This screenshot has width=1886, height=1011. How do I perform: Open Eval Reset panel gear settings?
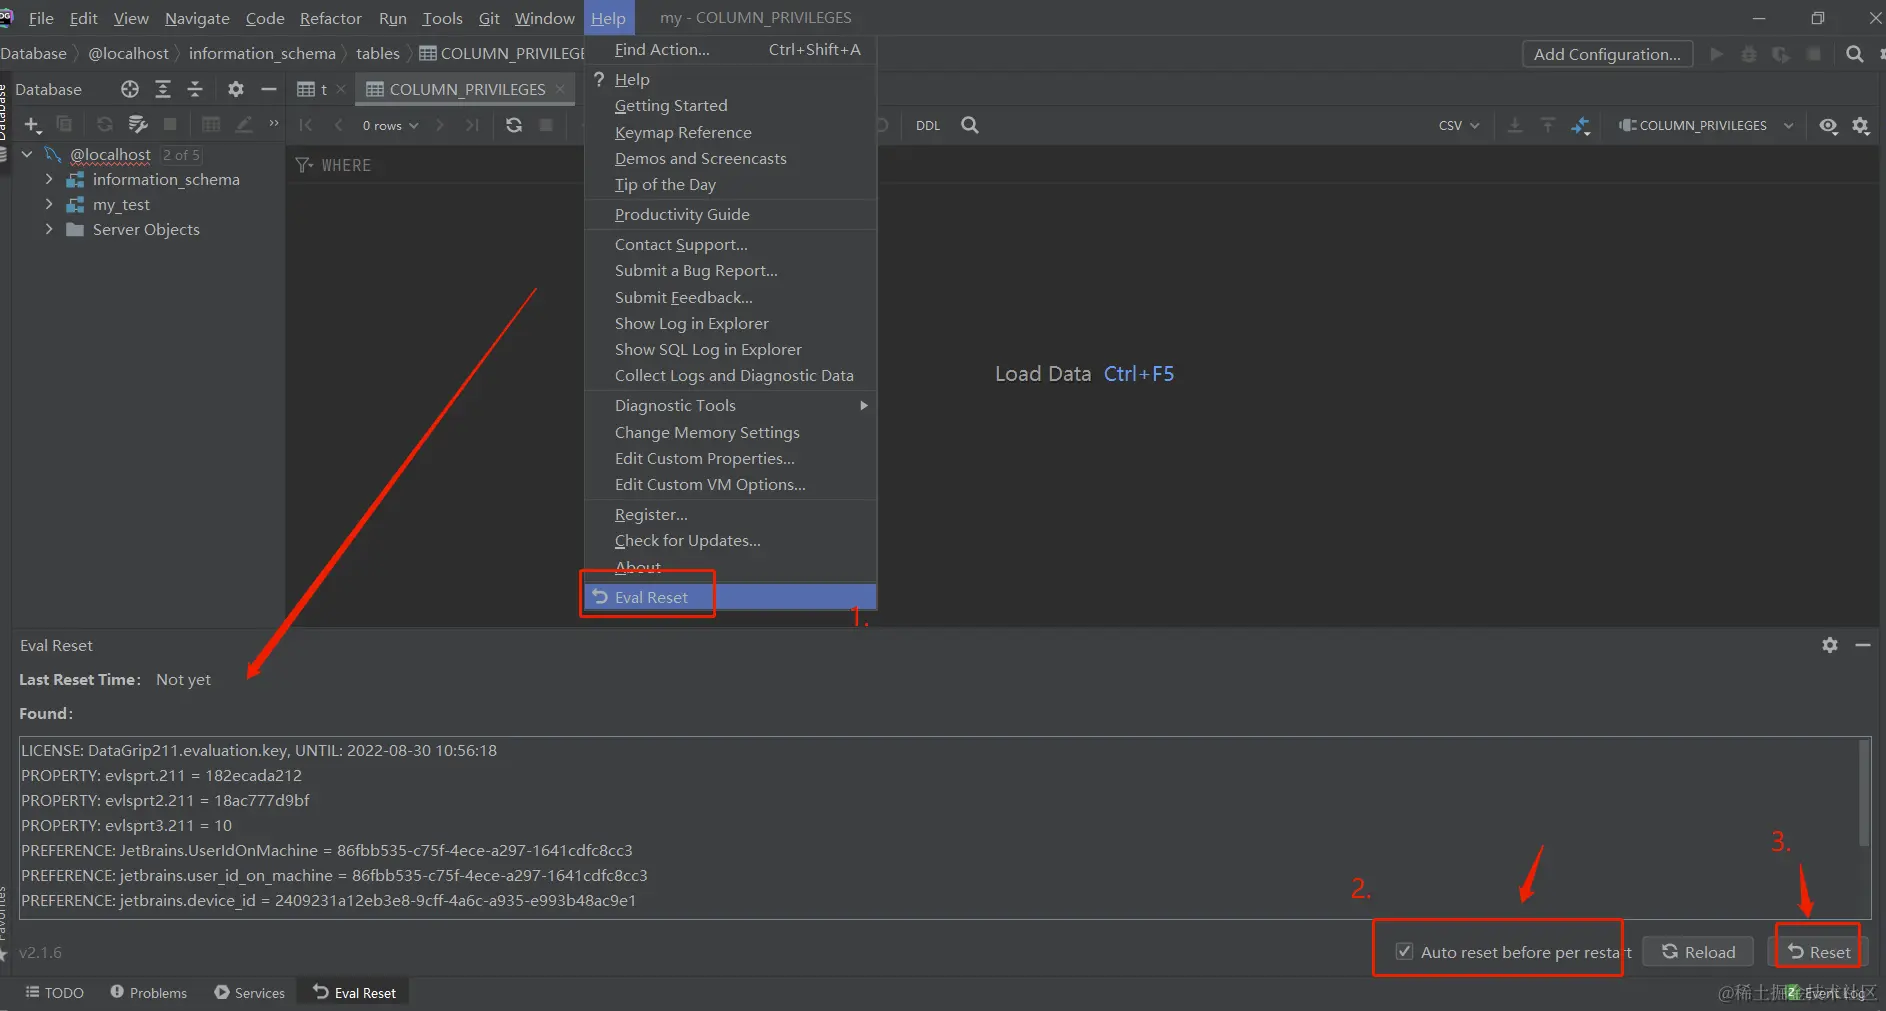pyautogui.click(x=1830, y=645)
